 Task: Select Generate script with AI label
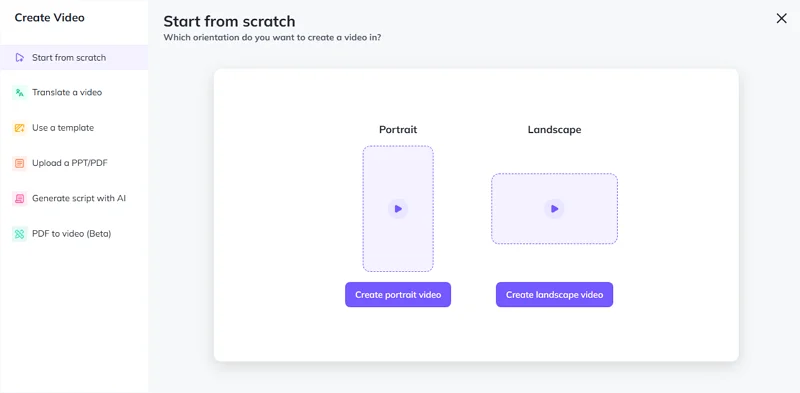point(79,198)
